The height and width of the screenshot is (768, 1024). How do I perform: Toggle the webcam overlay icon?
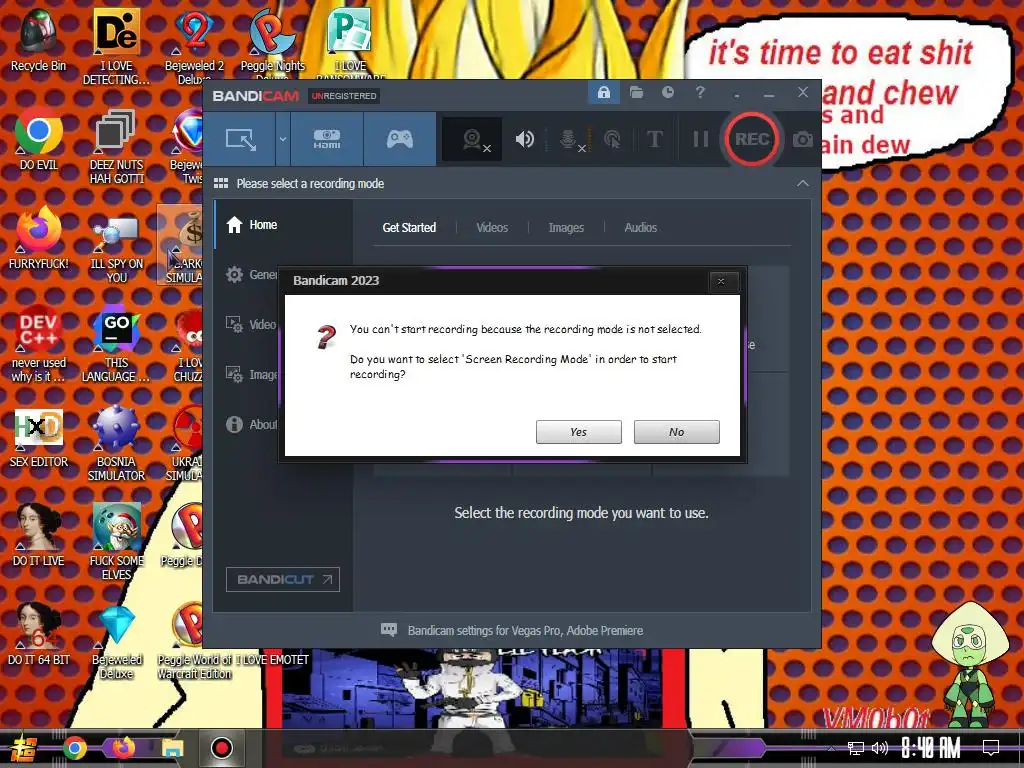point(473,140)
